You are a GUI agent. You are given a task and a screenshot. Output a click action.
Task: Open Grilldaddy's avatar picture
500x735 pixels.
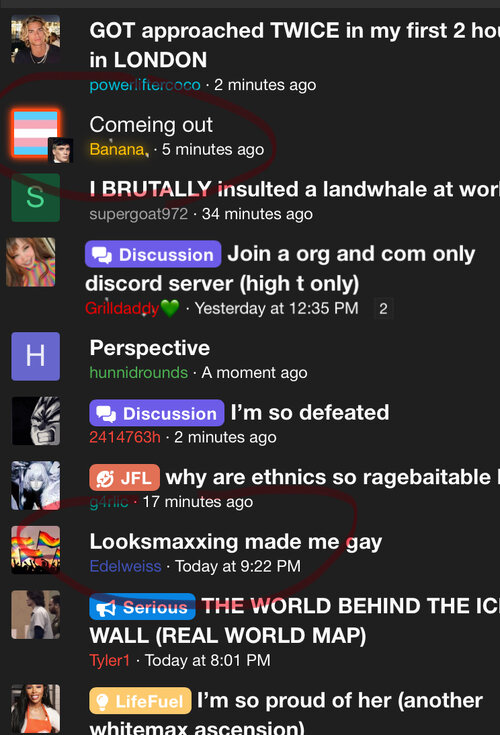30,262
